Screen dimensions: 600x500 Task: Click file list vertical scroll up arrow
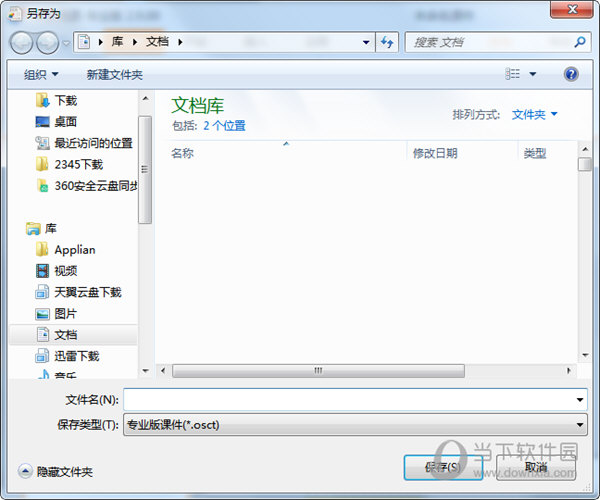coord(585,149)
